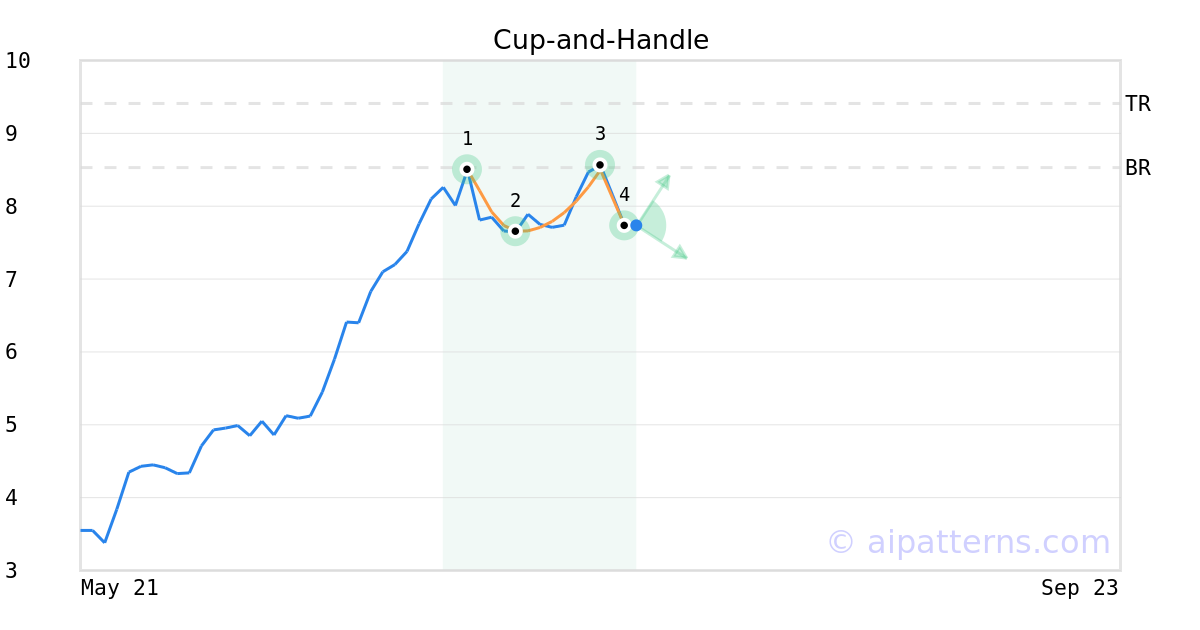Click the BR resistance line label
The image size is (1200, 630).
click(1138, 168)
